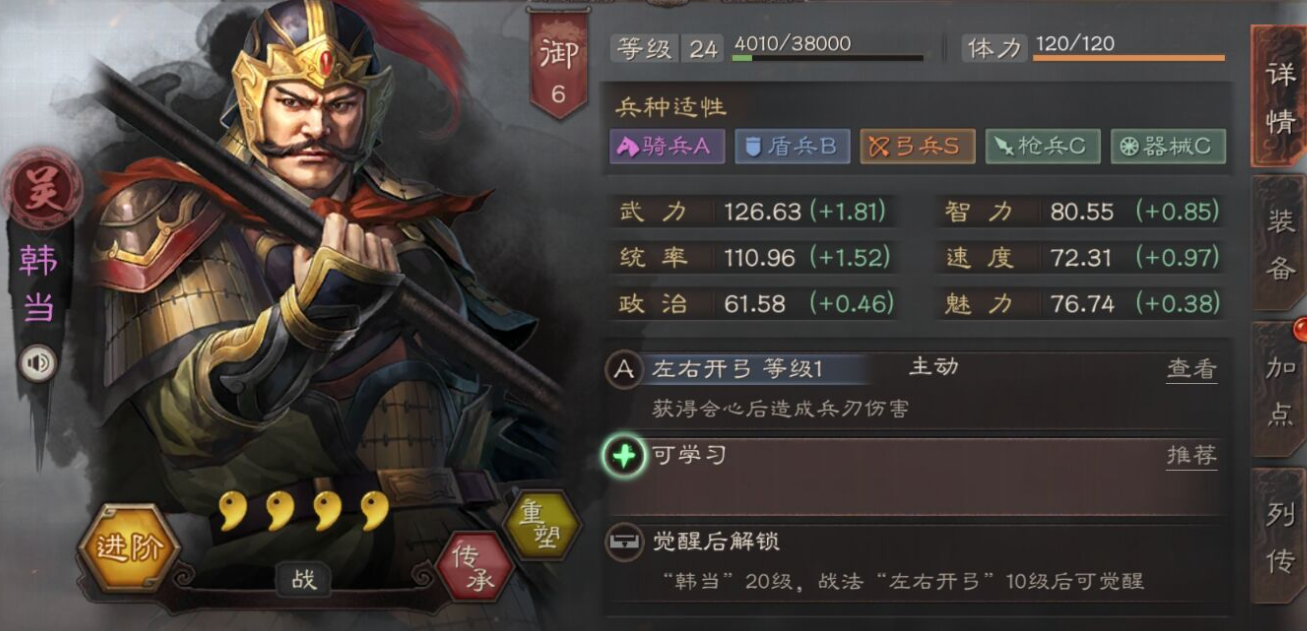Open the 列传 biography tab
1307x631 pixels.
[x=1279, y=536]
